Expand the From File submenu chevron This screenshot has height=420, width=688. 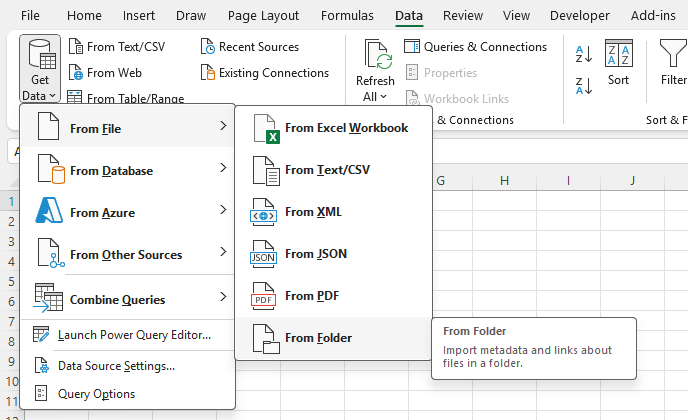point(223,126)
